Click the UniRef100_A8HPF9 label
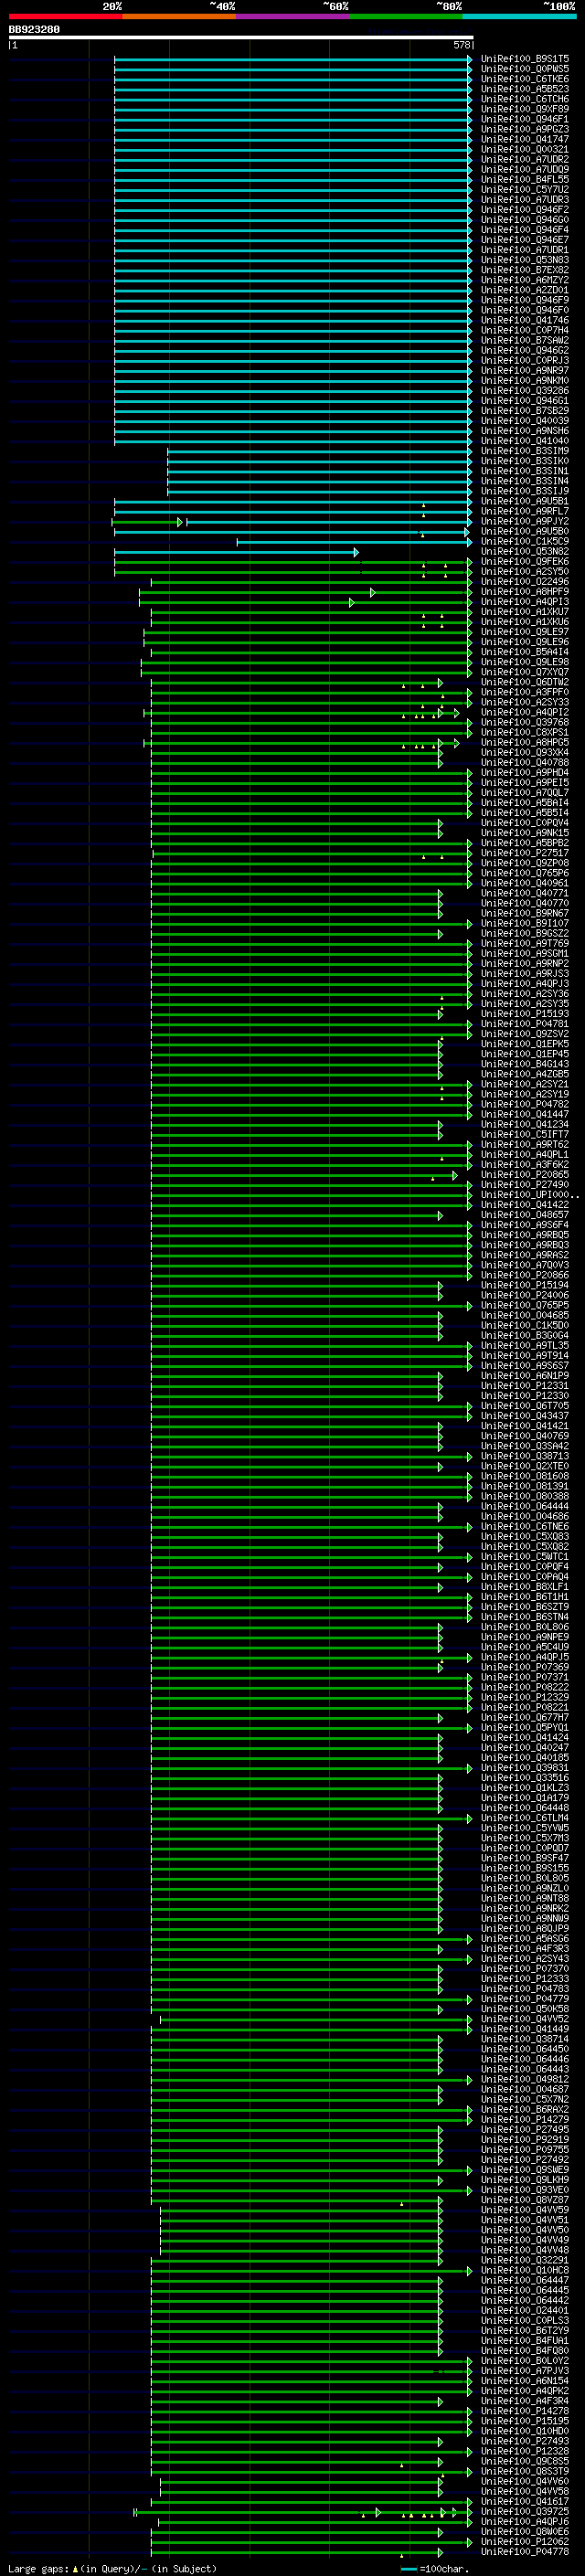The height and width of the screenshot is (2576, 585). point(525,592)
